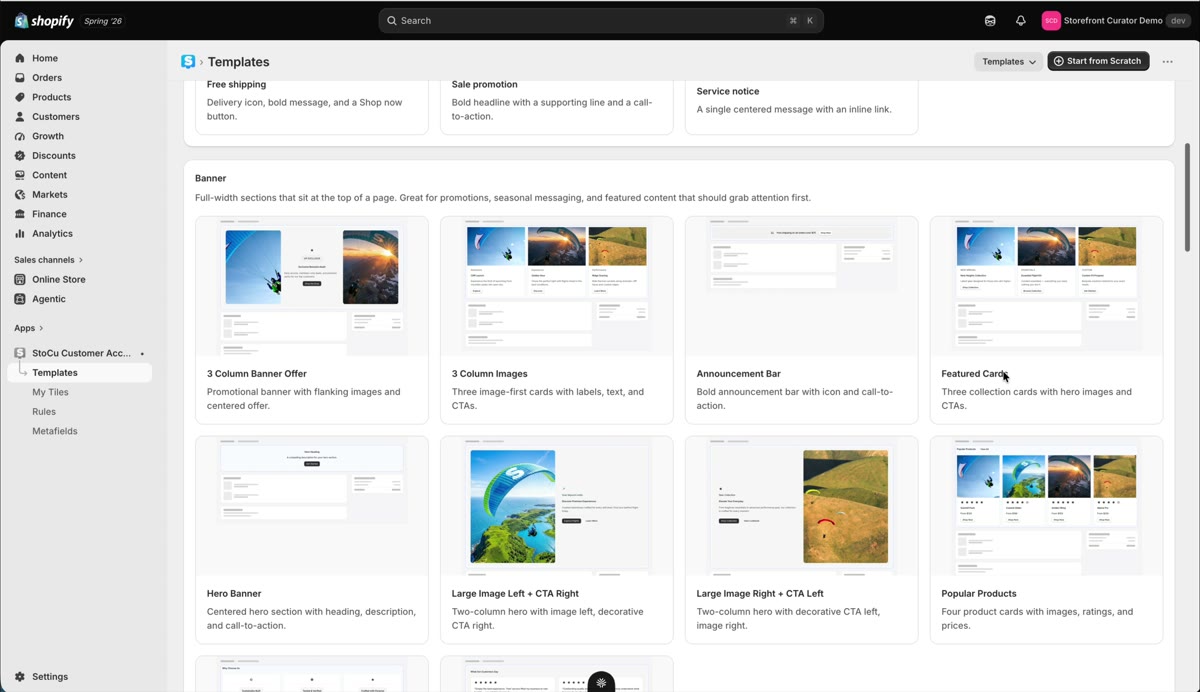Select the Featured Cards template thumbnail

[x=1047, y=286]
